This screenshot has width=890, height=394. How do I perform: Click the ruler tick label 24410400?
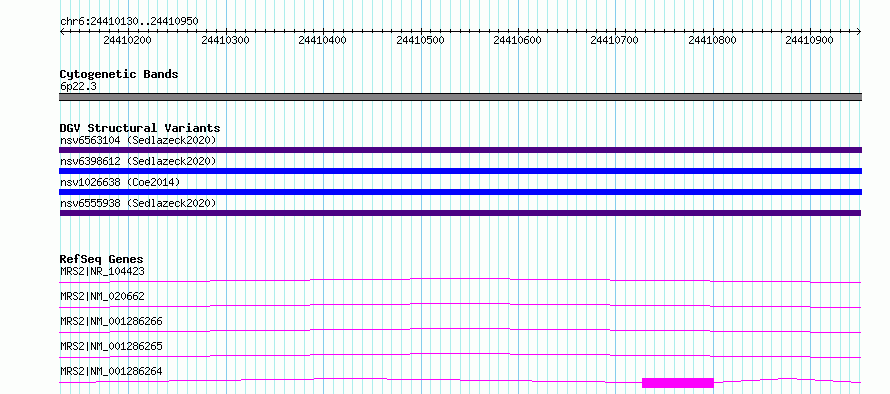click(322, 40)
